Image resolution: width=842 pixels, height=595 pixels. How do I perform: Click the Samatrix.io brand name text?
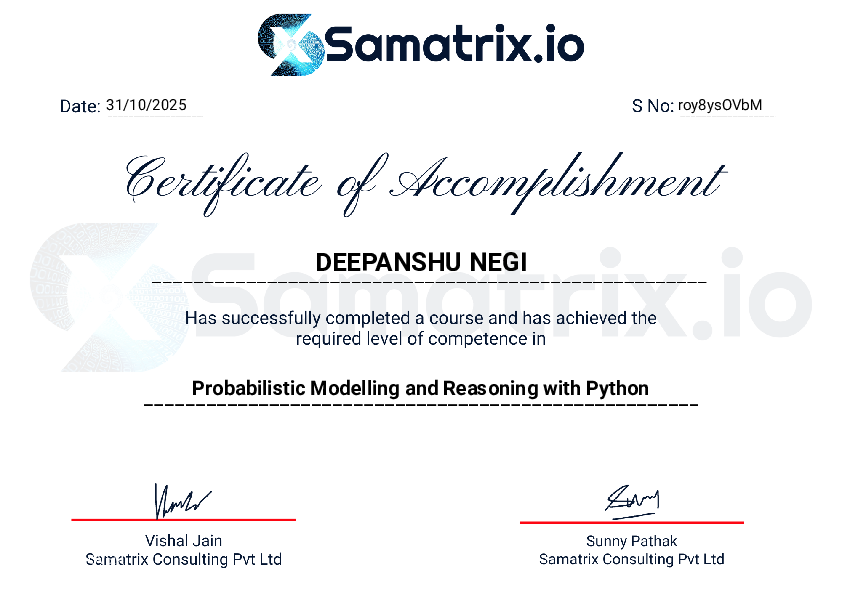(x=455, y=45)
